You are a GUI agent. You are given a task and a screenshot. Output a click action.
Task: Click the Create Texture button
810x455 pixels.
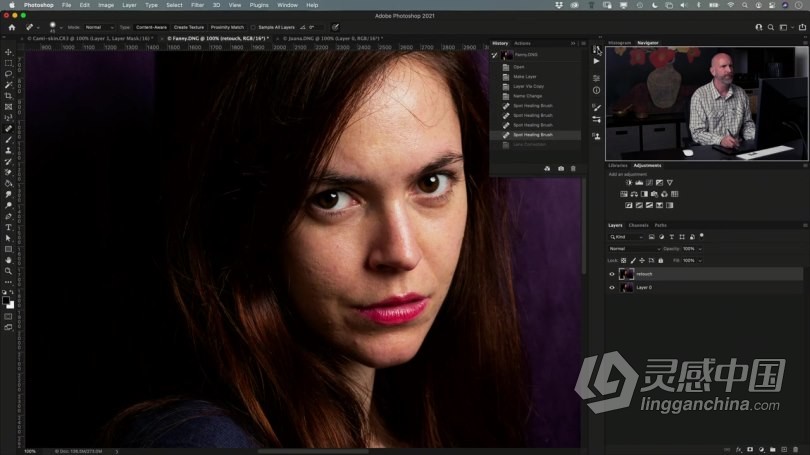[x=188, y=27]
